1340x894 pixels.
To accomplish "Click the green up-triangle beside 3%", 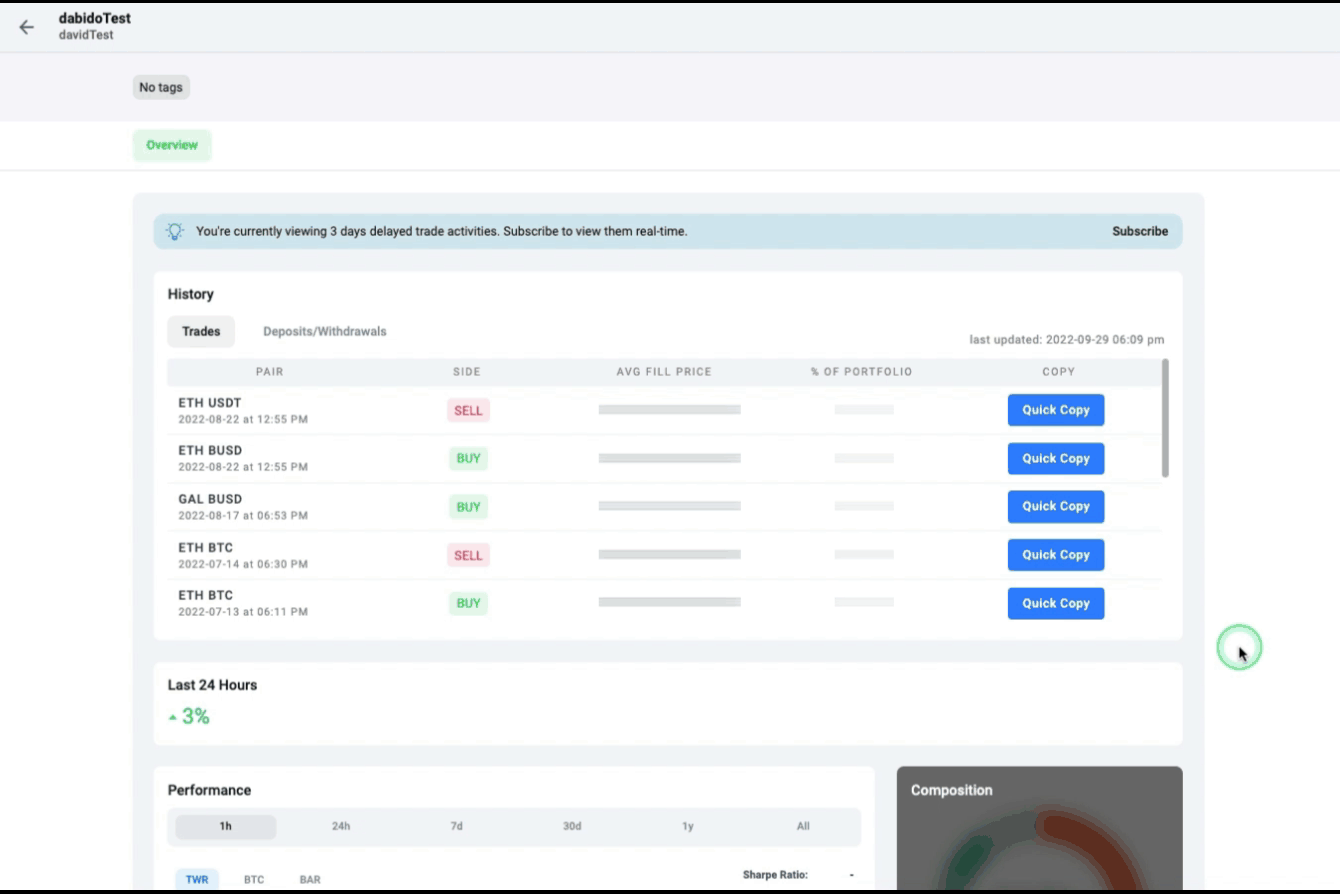I will pos(173,717).
